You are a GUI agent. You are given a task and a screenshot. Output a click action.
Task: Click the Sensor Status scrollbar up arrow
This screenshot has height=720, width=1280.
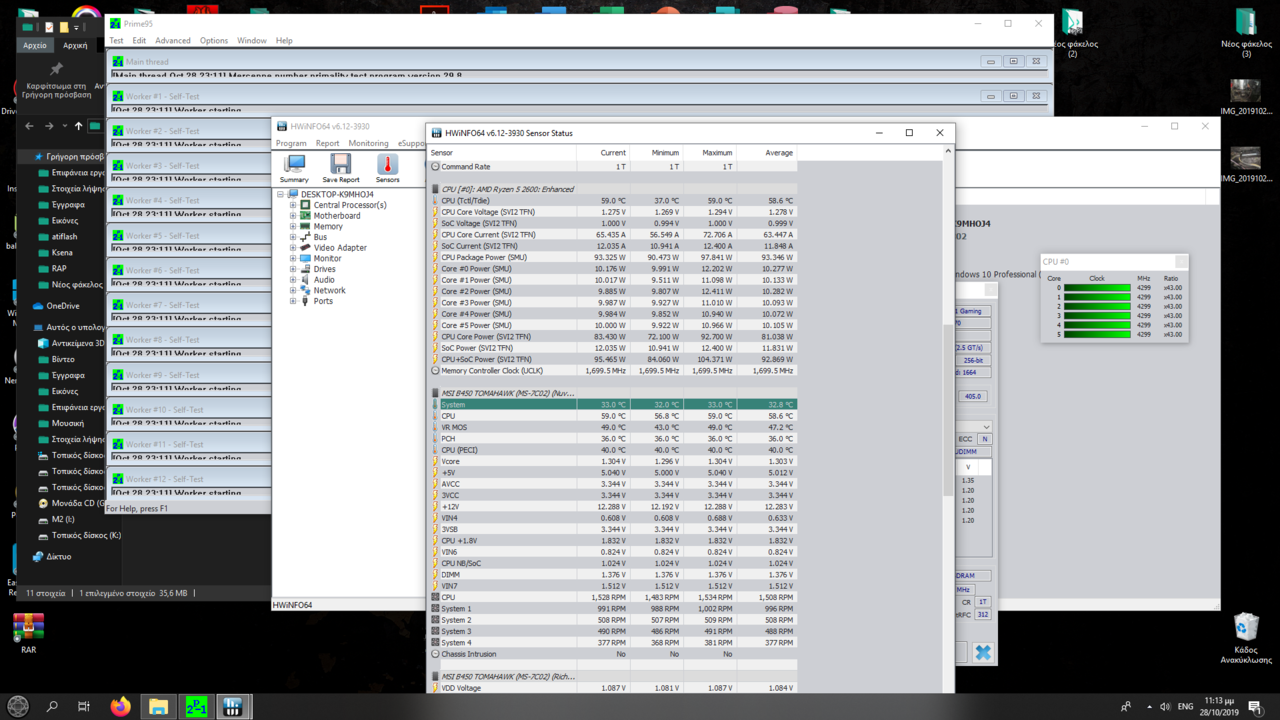(948, 152)
